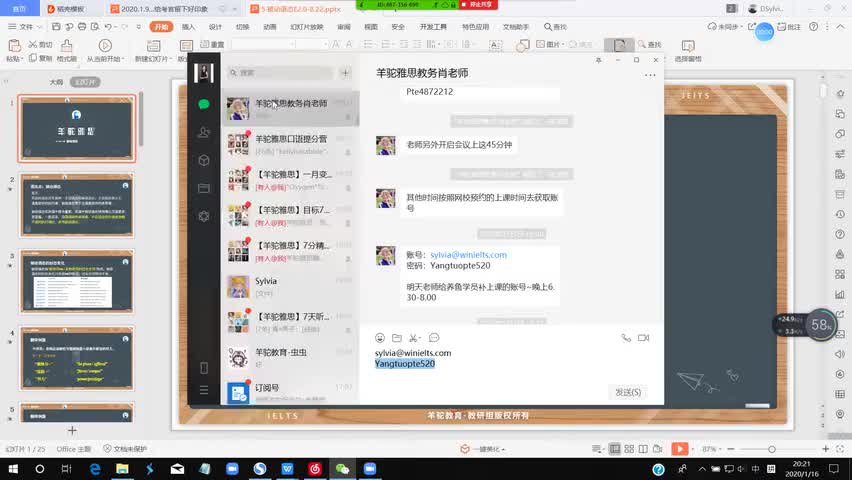This screenshot has width=852, height=480.
Task: Open WeChat more menu hamburger icon
Action: [204, 390]
